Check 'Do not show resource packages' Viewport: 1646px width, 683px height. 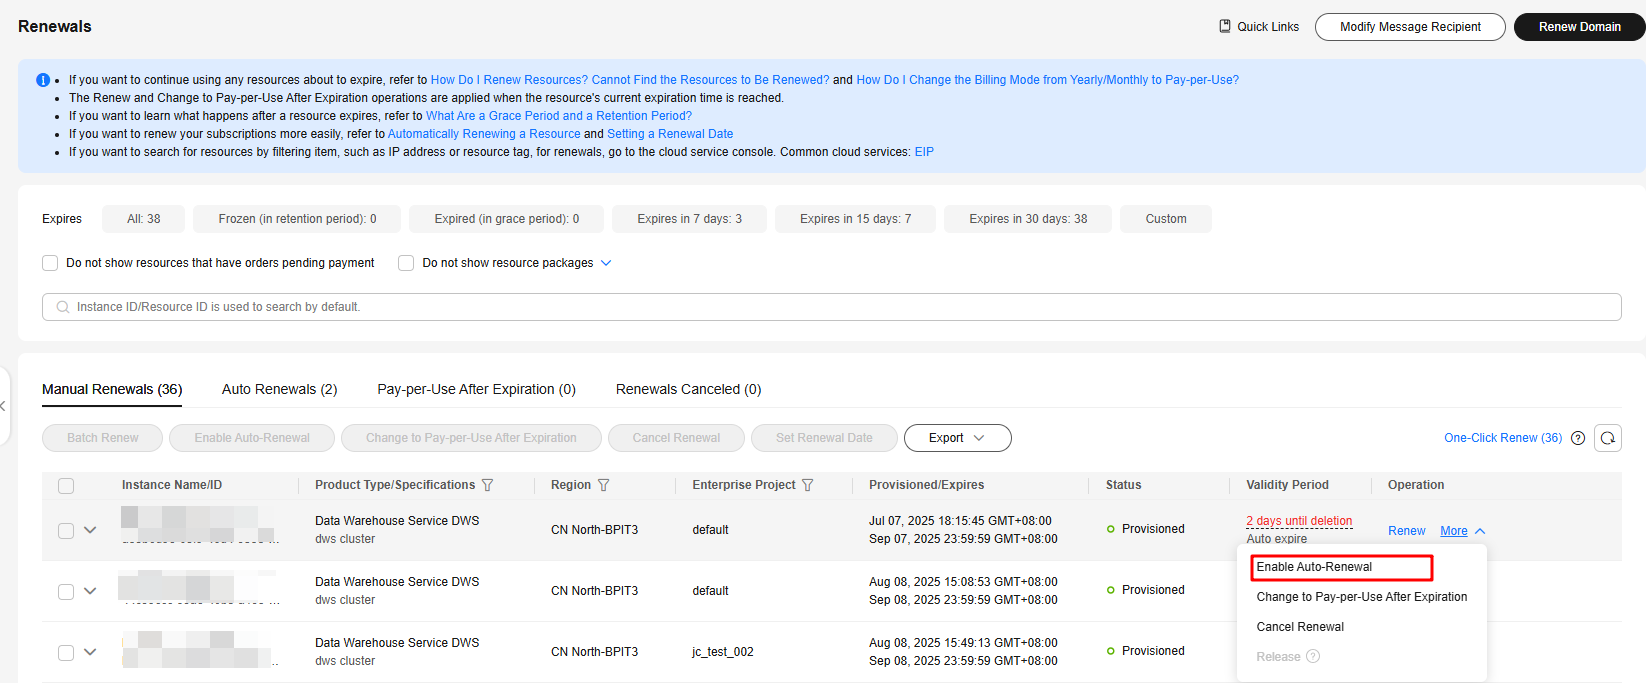click(x=406, y=263)
